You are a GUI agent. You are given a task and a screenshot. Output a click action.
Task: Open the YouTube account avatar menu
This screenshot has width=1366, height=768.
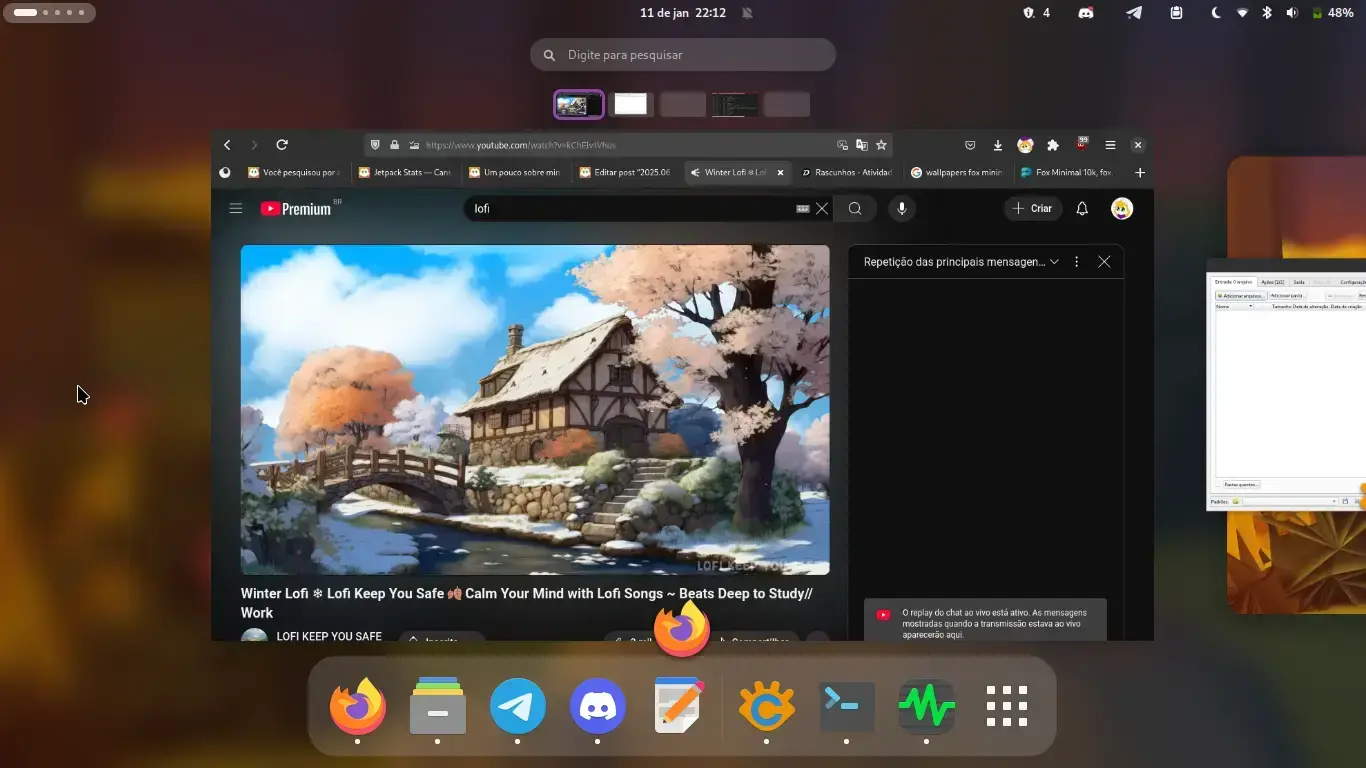[x=1122, y=208]
